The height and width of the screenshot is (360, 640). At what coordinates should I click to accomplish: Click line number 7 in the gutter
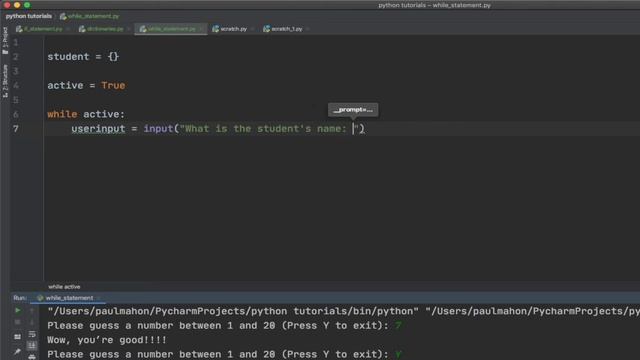(16, 129)
